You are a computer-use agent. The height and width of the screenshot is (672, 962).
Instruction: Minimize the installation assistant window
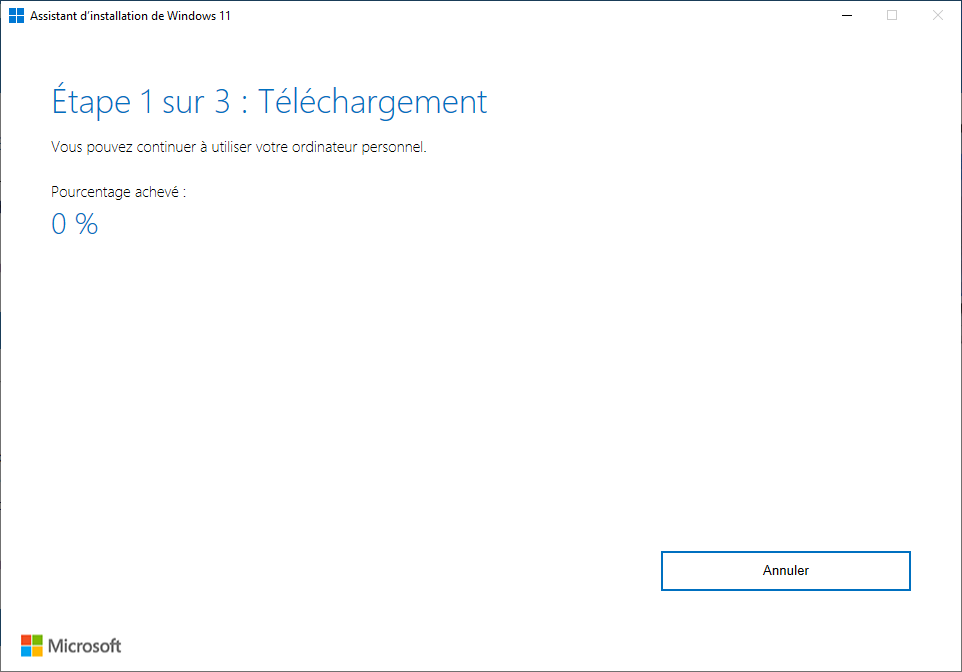(x=847, y=15)
